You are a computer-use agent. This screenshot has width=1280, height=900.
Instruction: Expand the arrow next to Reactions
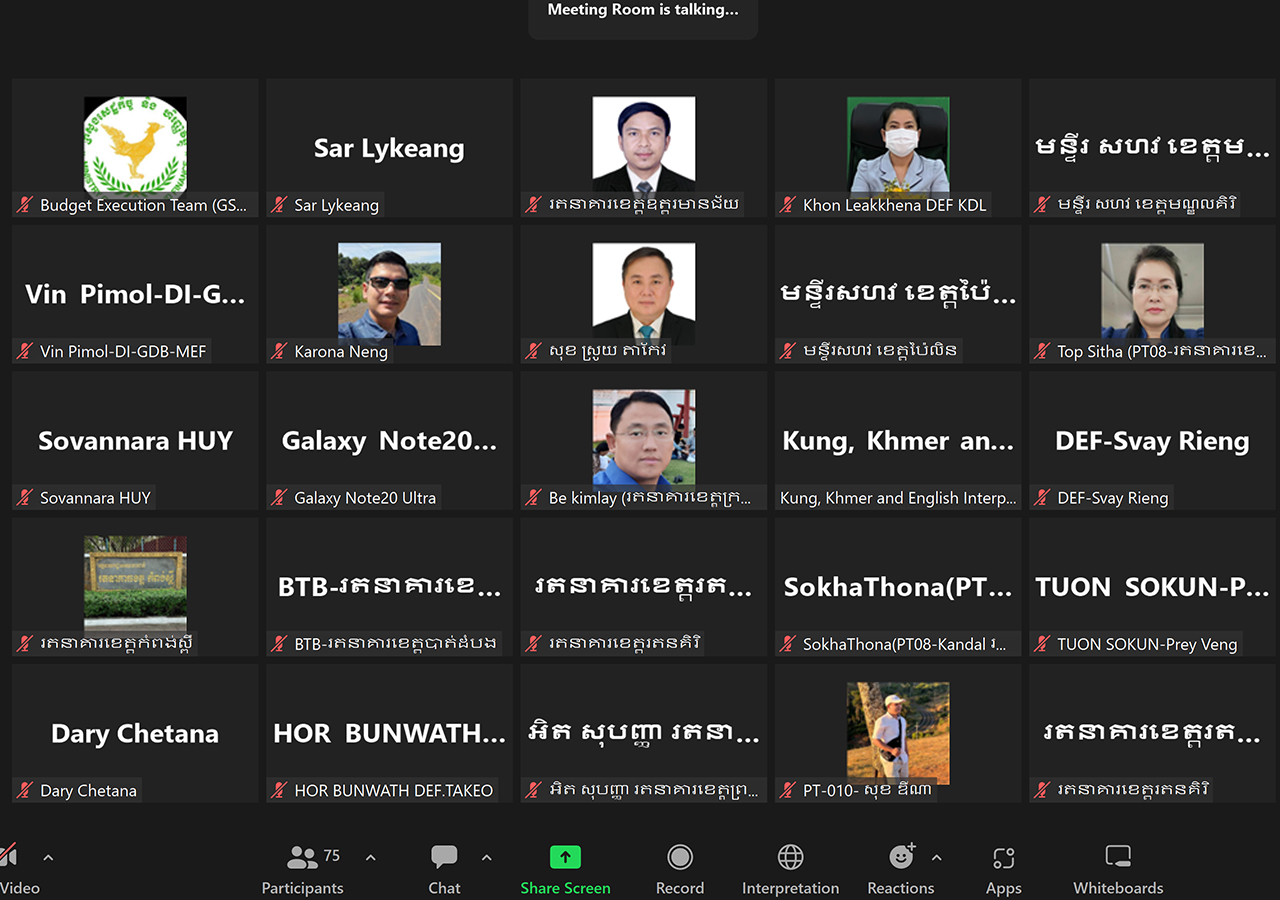click(x=937, y=857)
